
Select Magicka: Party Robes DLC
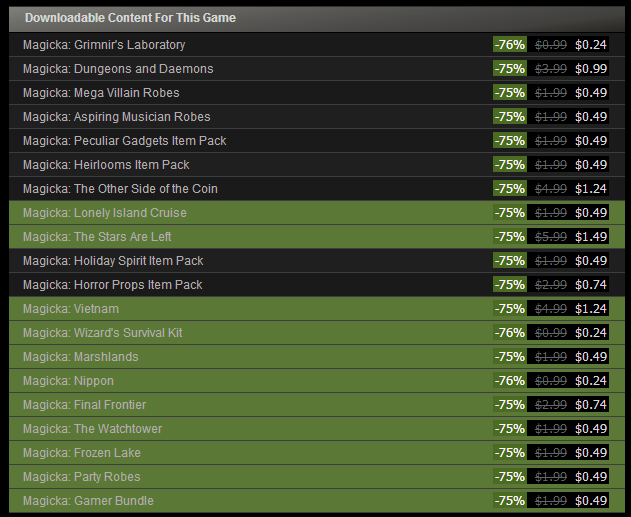click(317, 477)
